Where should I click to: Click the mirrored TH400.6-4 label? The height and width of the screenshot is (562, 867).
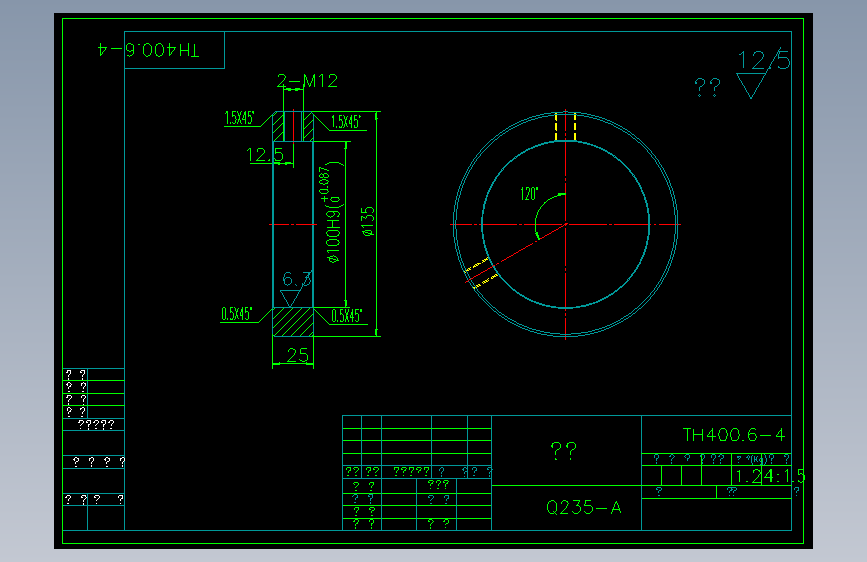tap(149, 50)
